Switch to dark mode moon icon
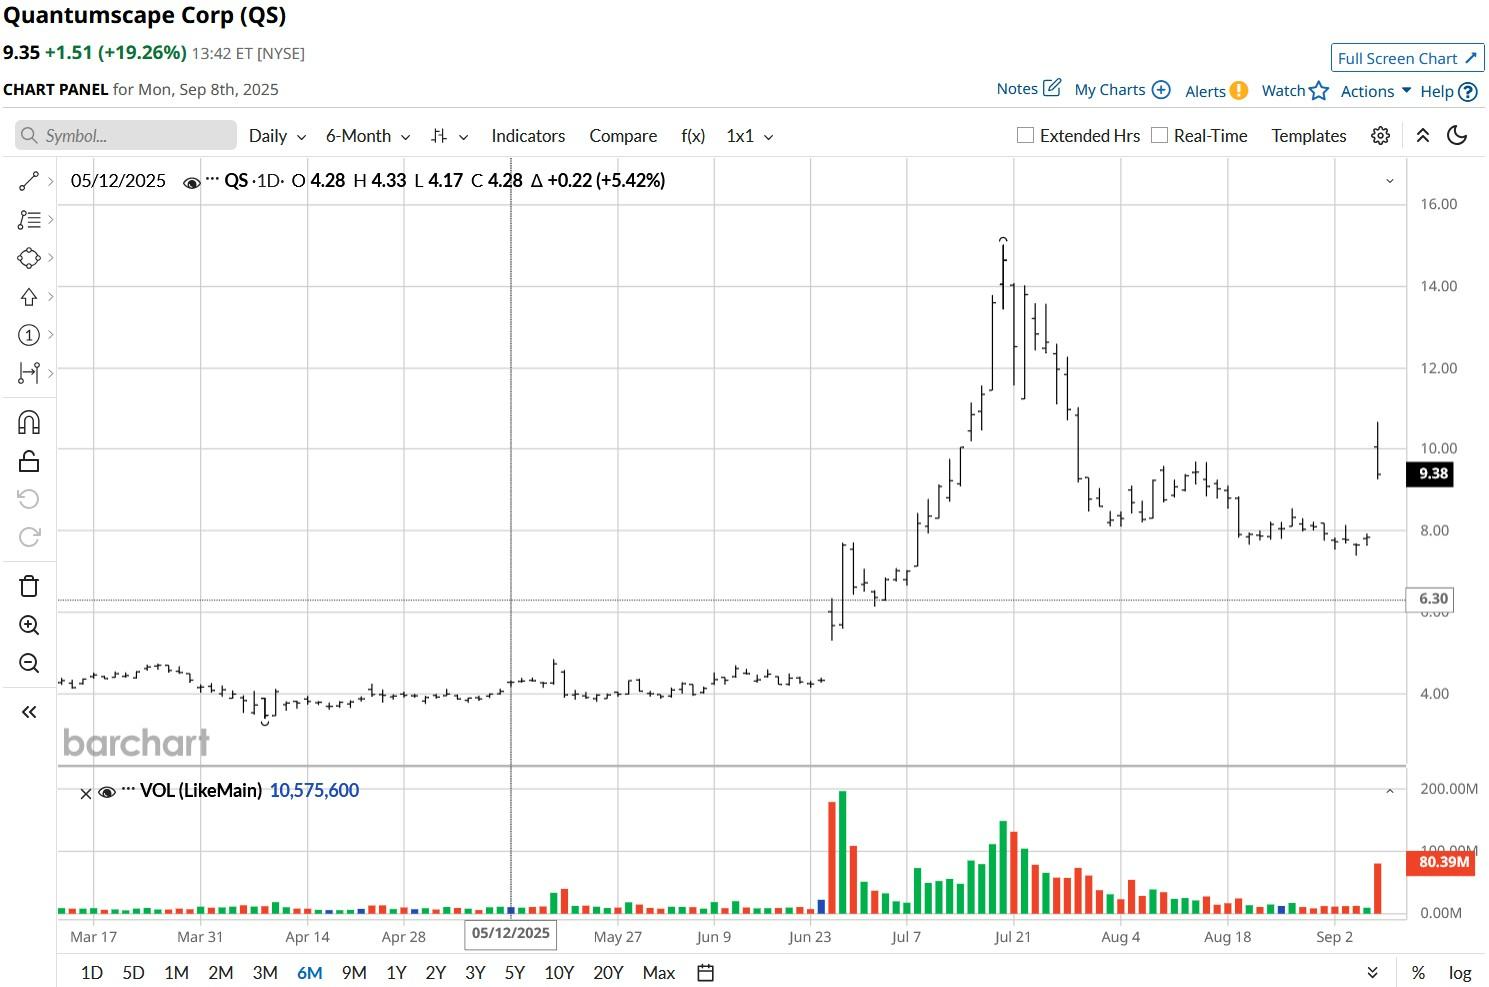The width and height of the screenshot is (1489, 987). coord(1457,136)
